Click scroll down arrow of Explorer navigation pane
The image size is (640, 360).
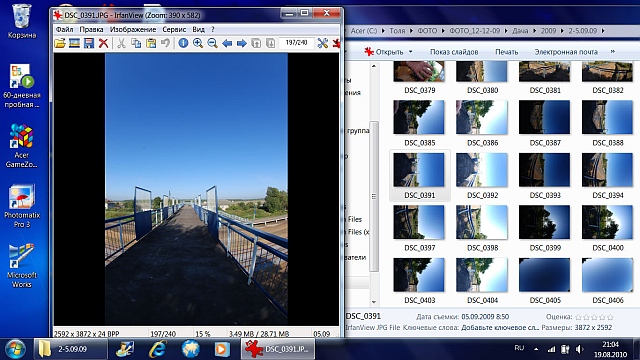pyautogui.click(x=374, y=302)
